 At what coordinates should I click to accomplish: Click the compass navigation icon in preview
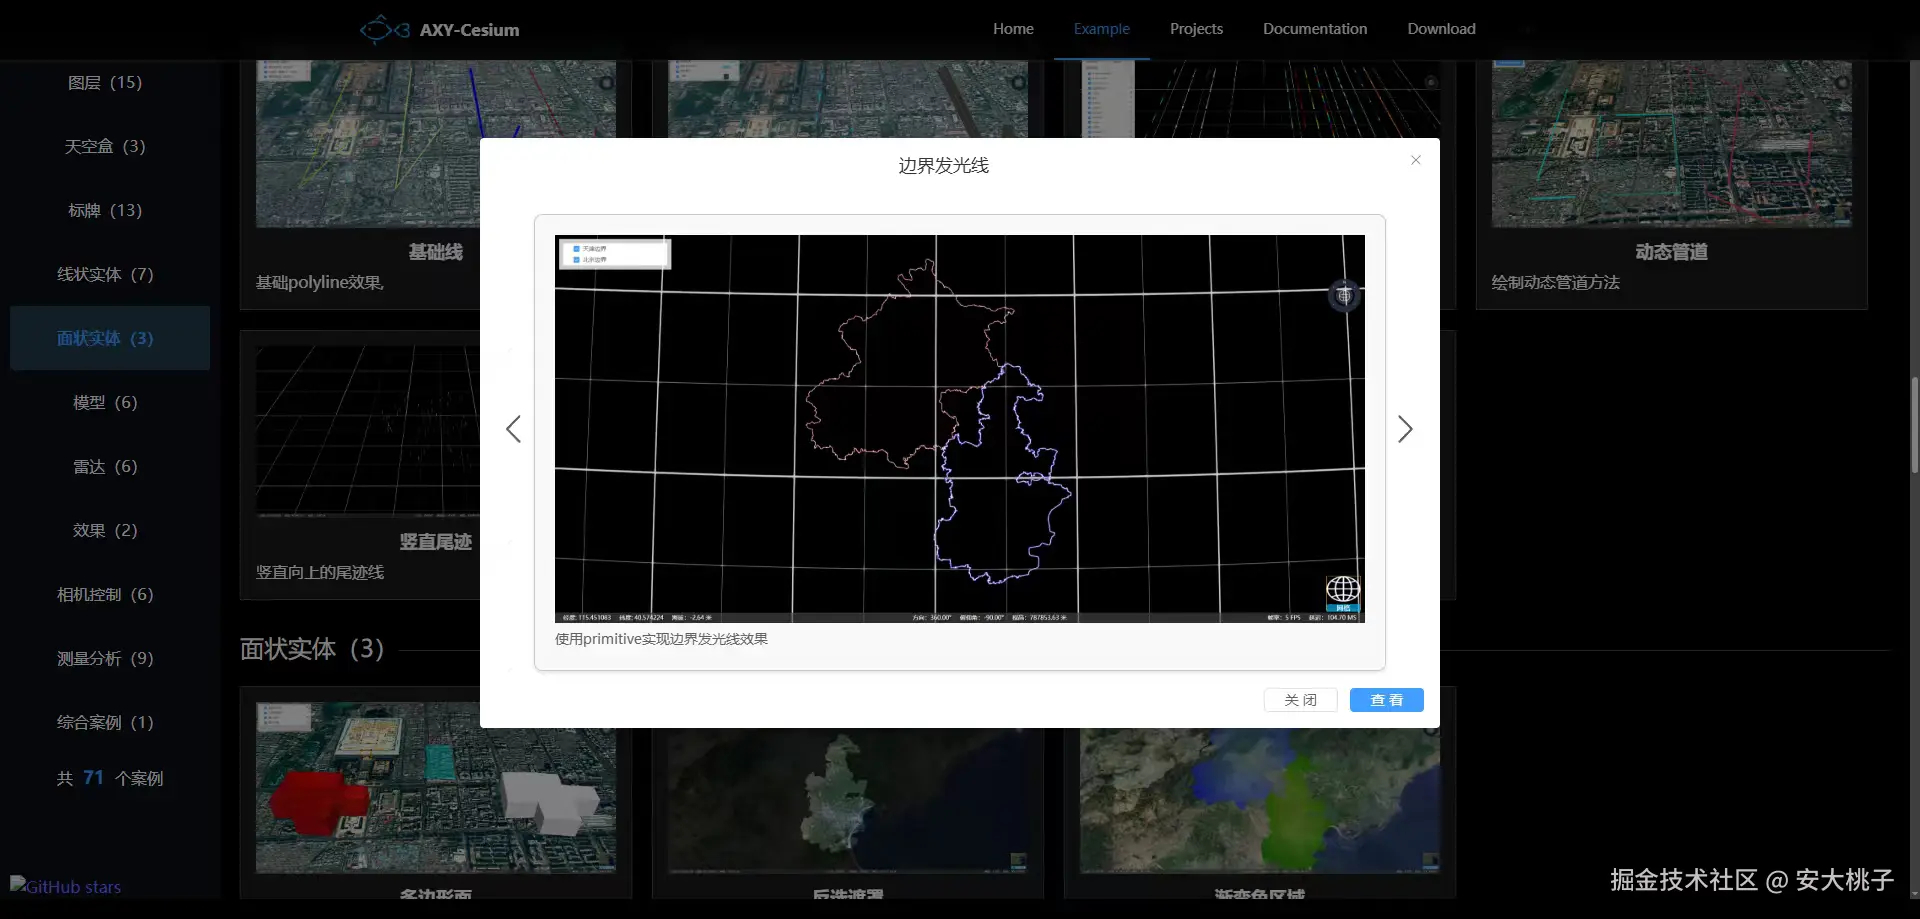coord(1344,295)
